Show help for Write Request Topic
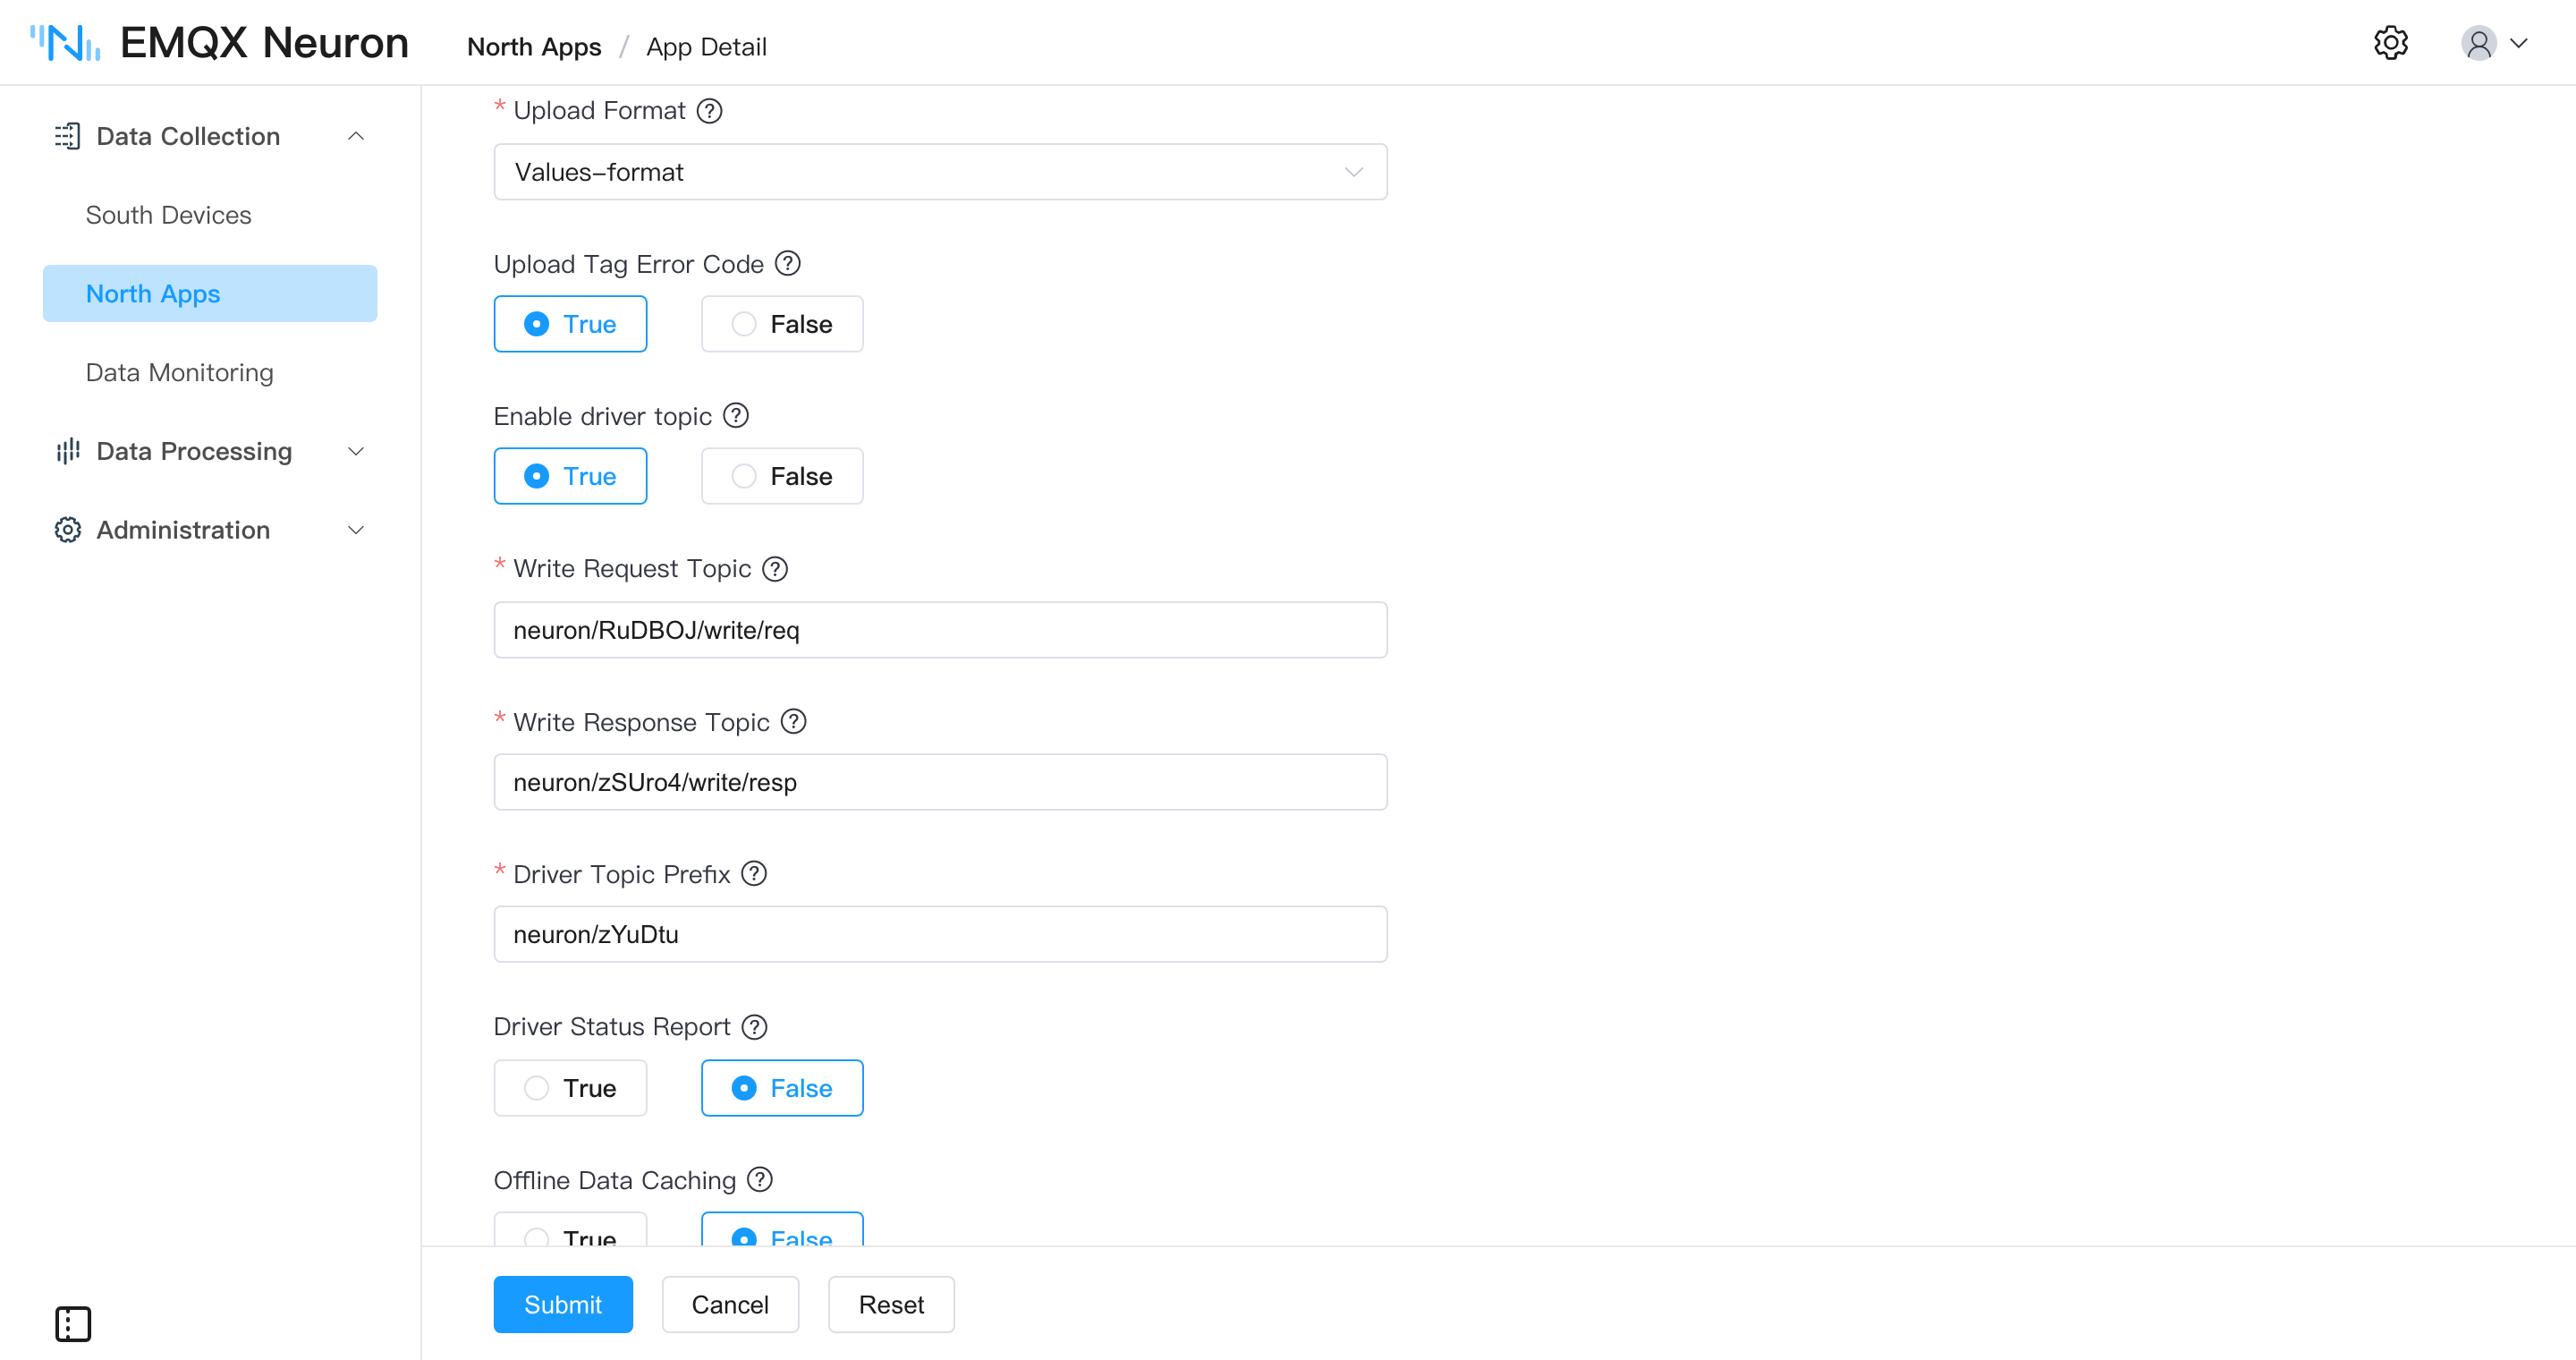The height and width of the screenshot is (1360, 2576). [x=775, y=569]
